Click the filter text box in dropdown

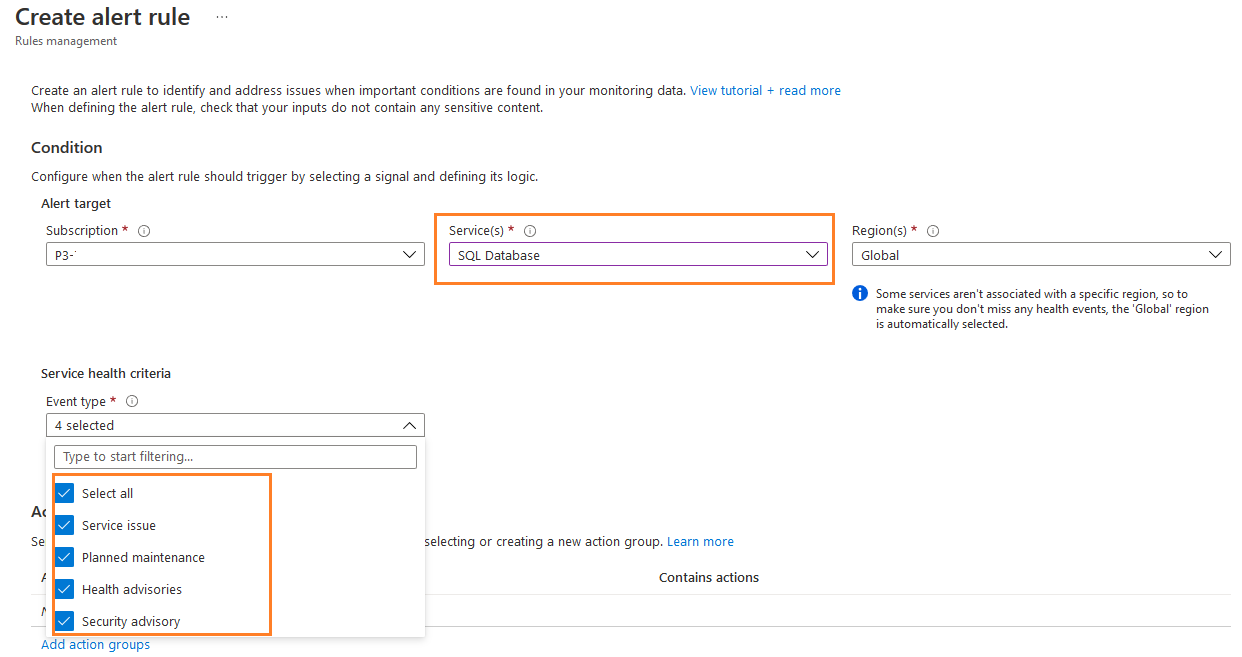pyautogui.click(x=235, y=457)
